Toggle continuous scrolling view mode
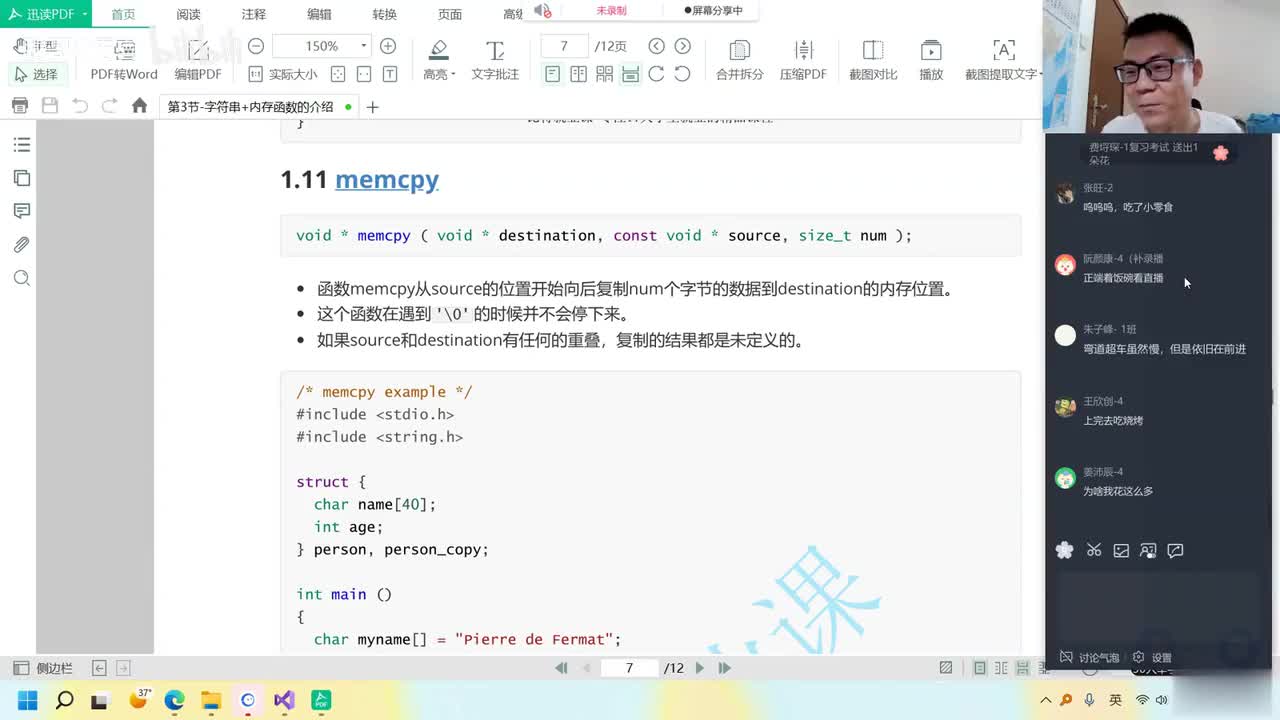 point(630,74)
